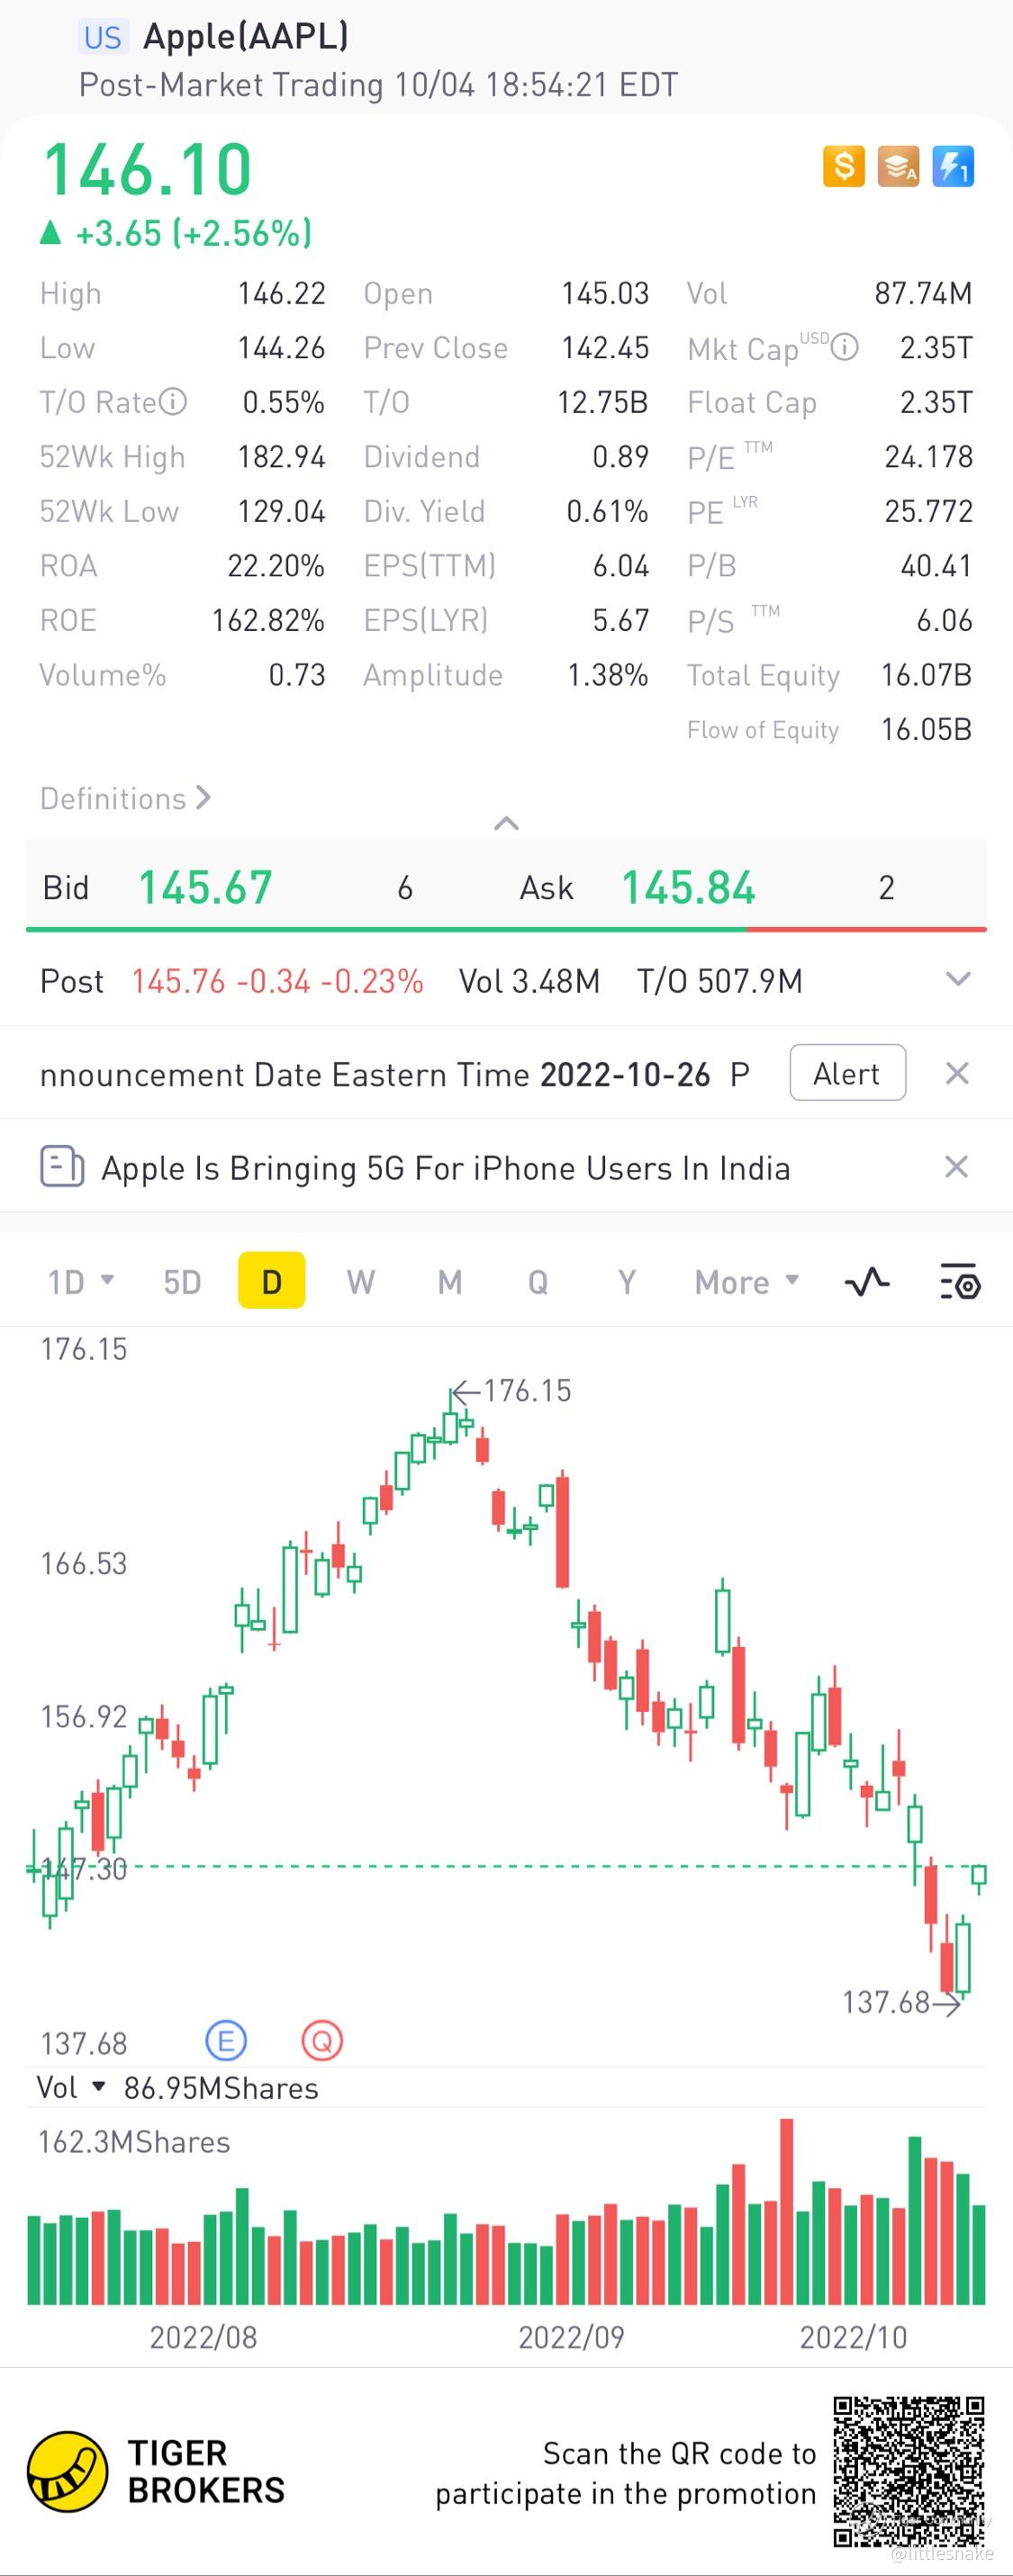
Task: Switch to the 5D chart tab
Action: (x=182, y=1281)
